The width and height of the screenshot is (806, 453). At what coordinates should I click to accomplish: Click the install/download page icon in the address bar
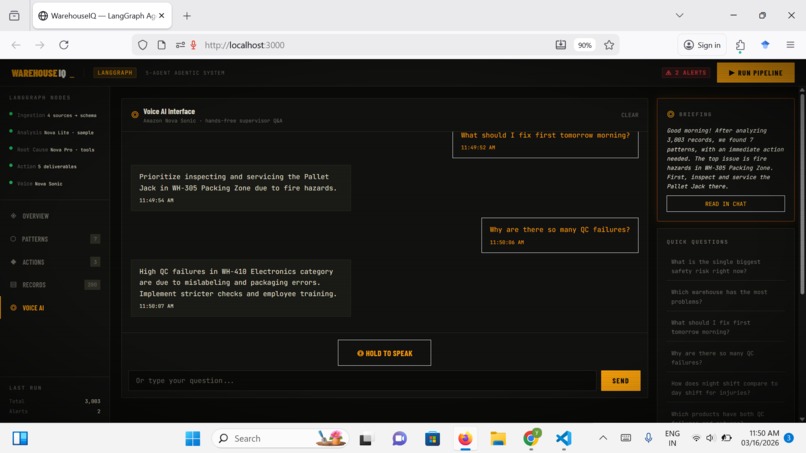561,45
